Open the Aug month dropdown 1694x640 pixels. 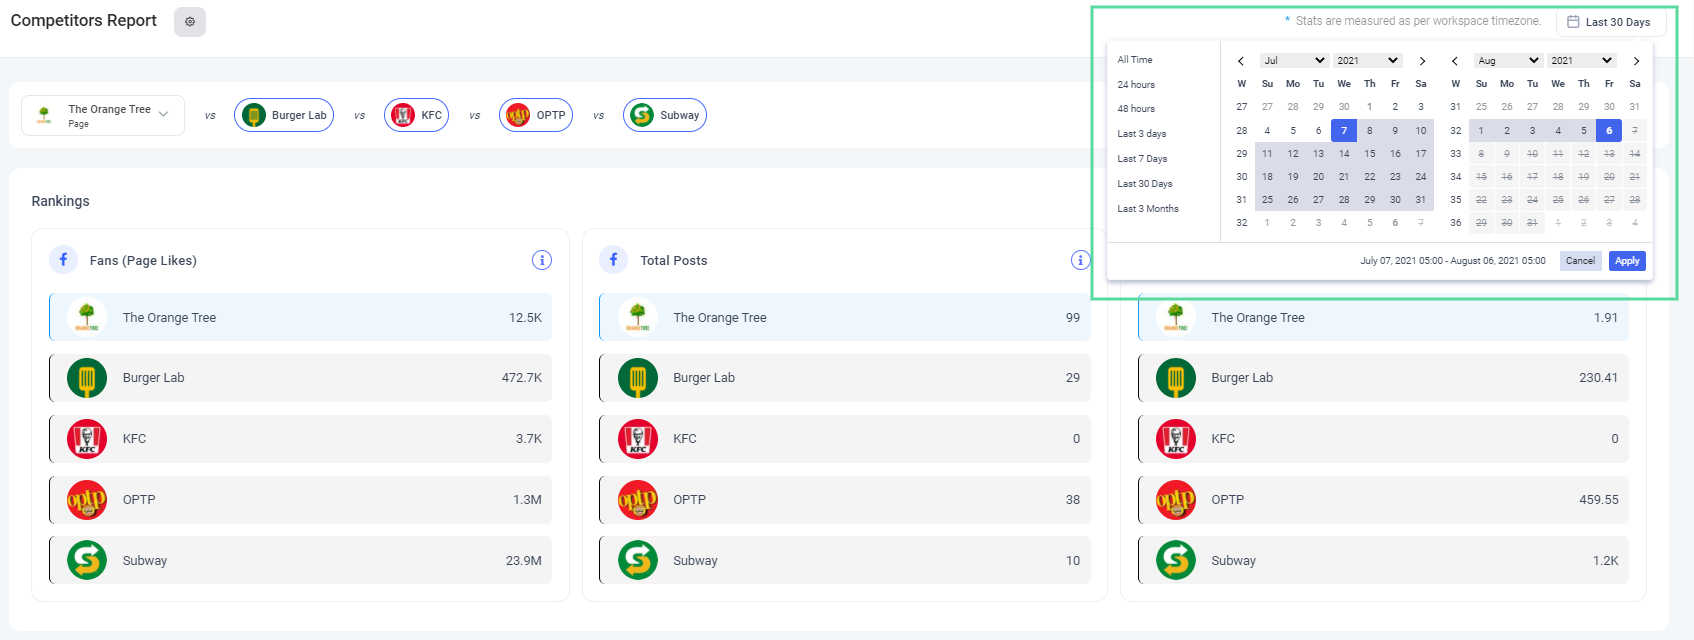(1508, 61)
